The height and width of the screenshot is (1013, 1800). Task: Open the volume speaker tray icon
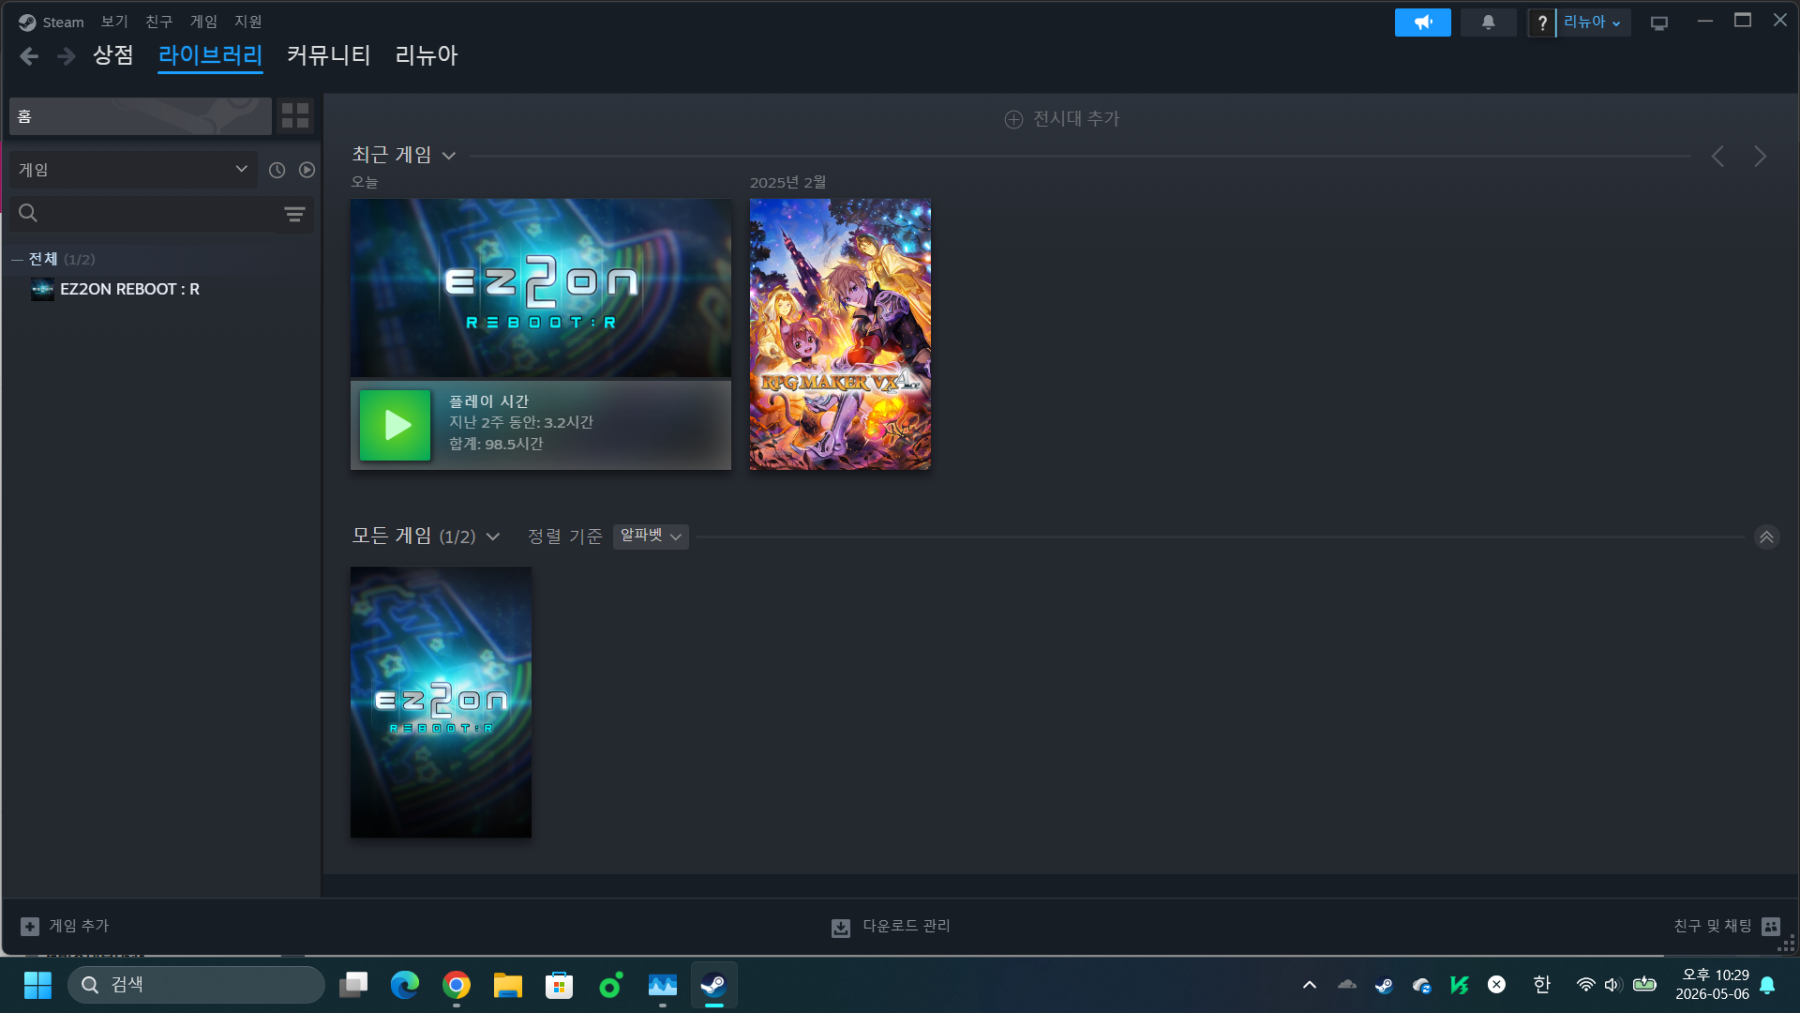(1612, 985)
